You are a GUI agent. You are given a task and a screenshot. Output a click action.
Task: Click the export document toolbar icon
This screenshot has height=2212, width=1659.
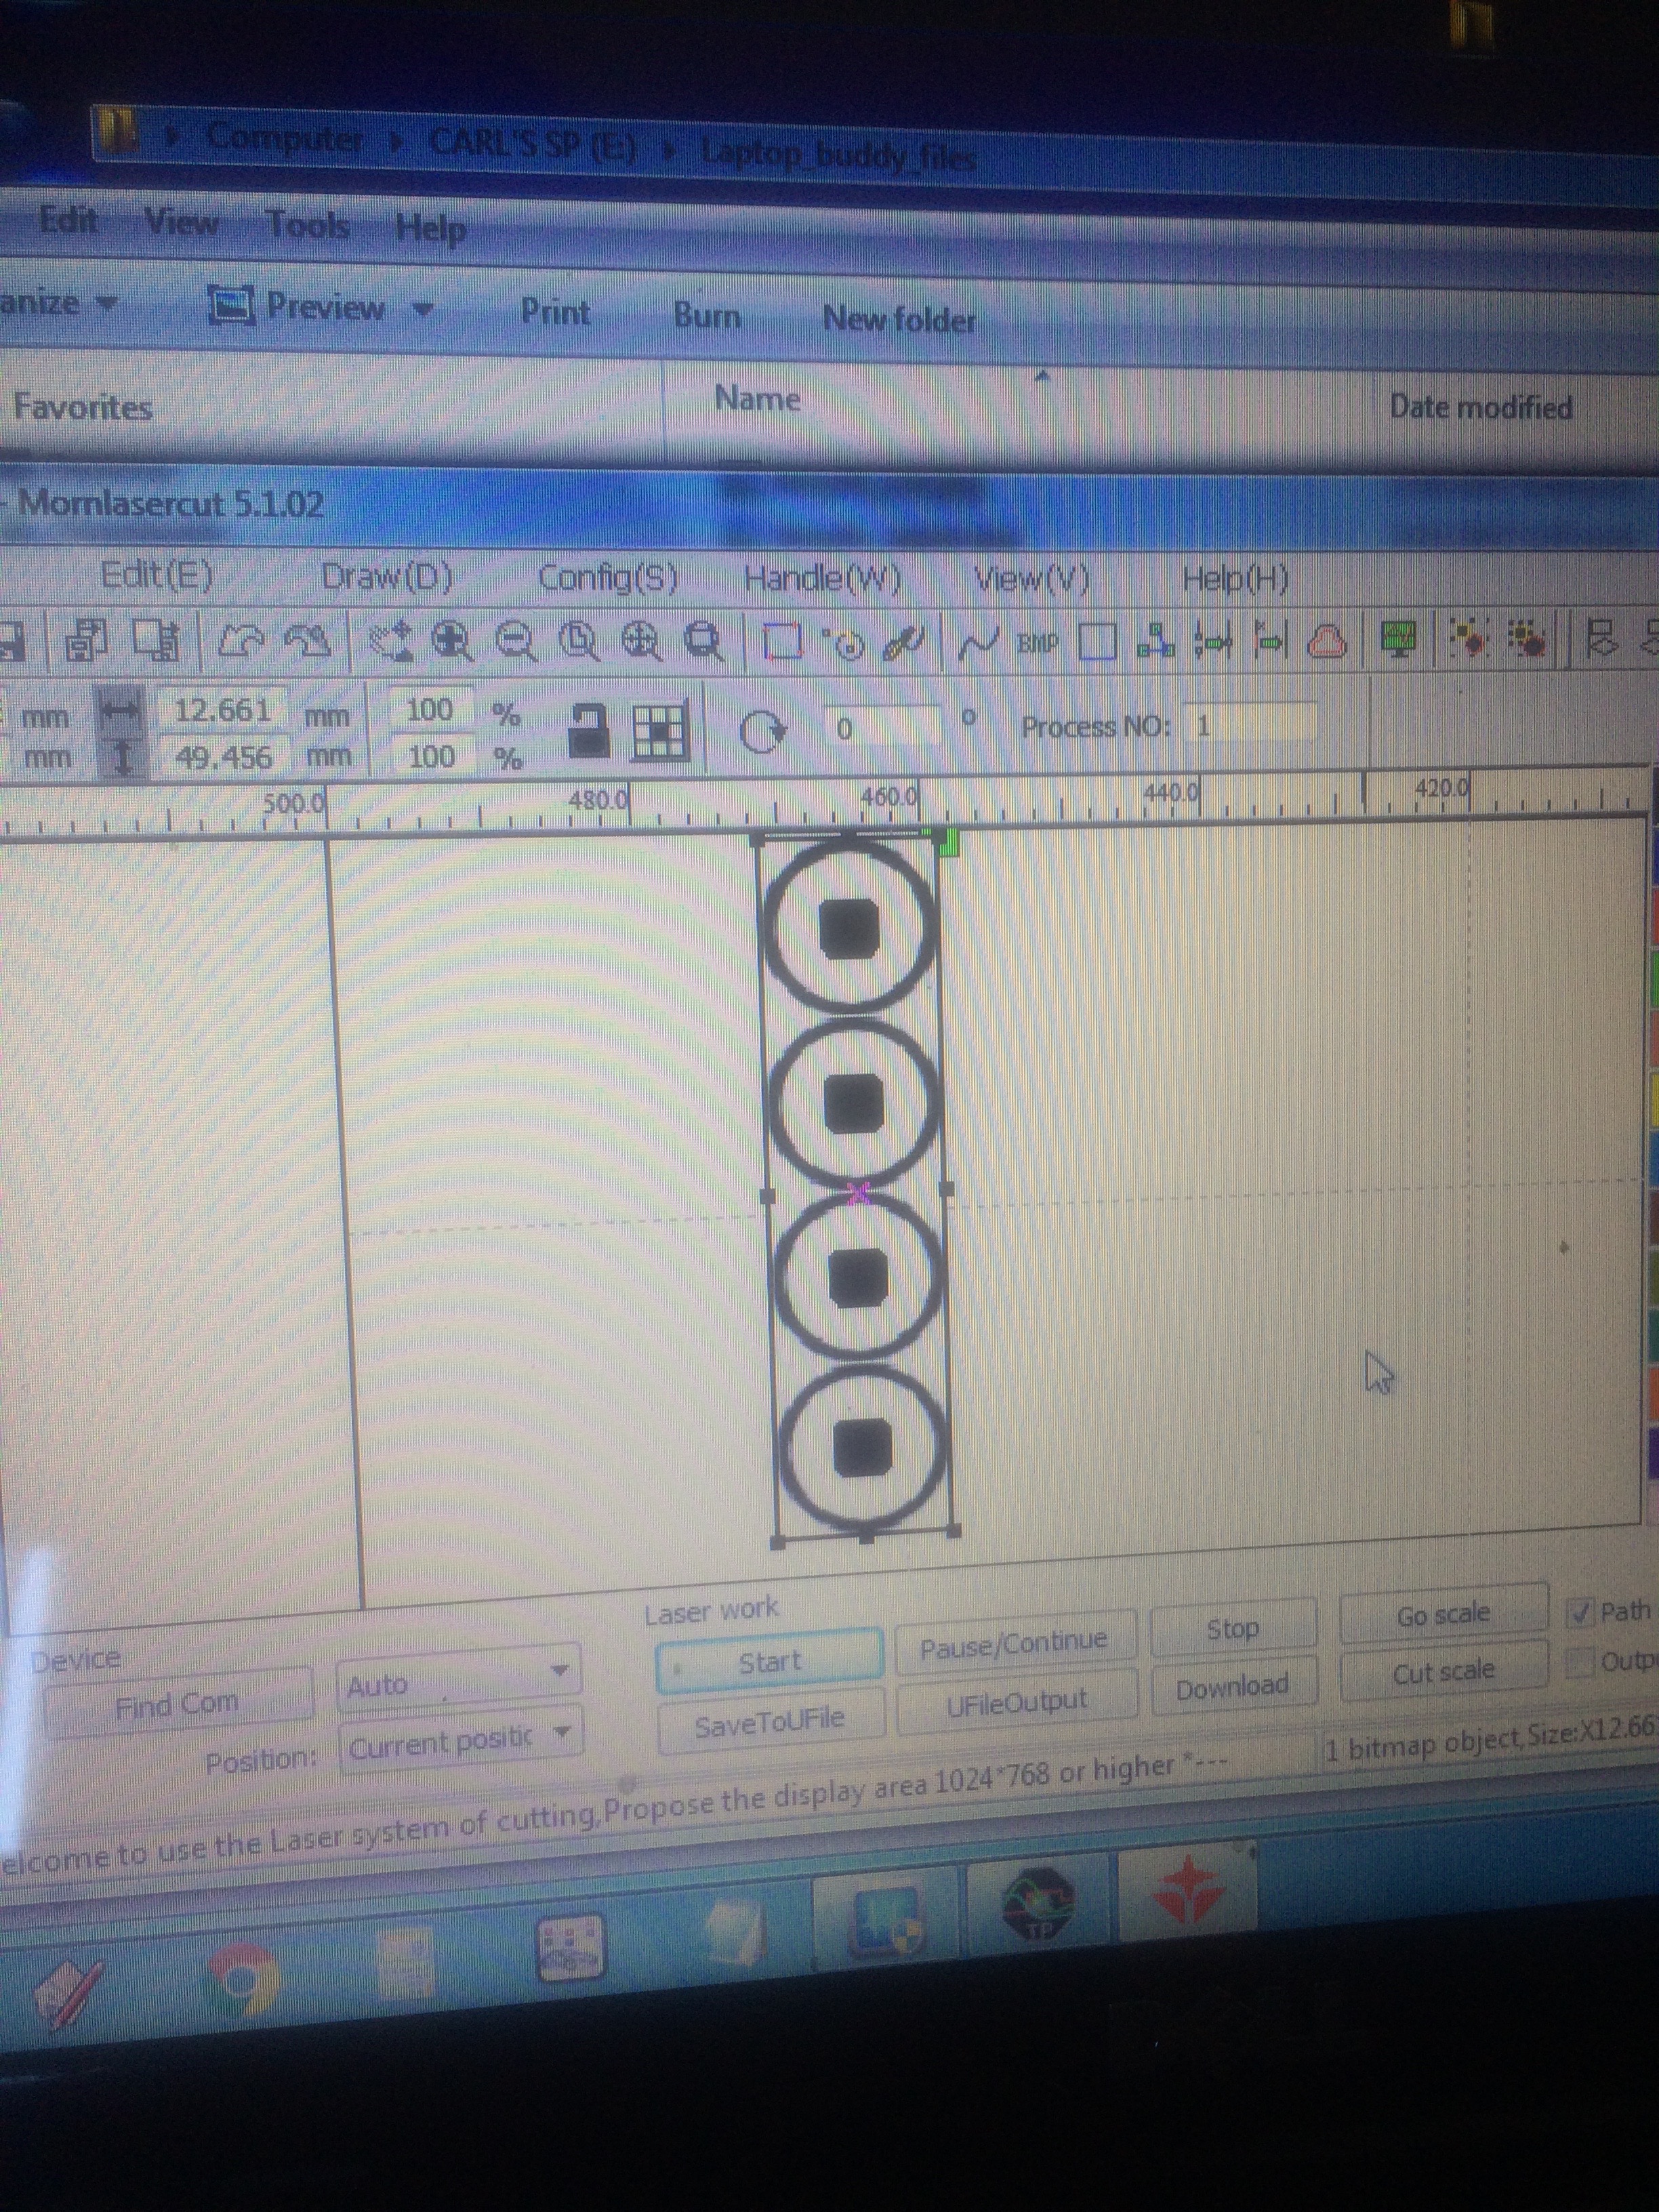(x=158, y=641)
